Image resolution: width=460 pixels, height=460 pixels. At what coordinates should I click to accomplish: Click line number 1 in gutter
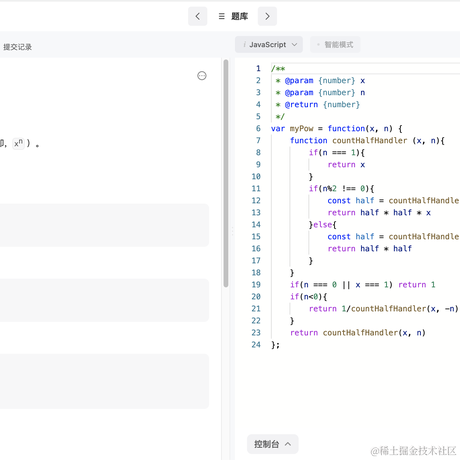coord(258,69)
